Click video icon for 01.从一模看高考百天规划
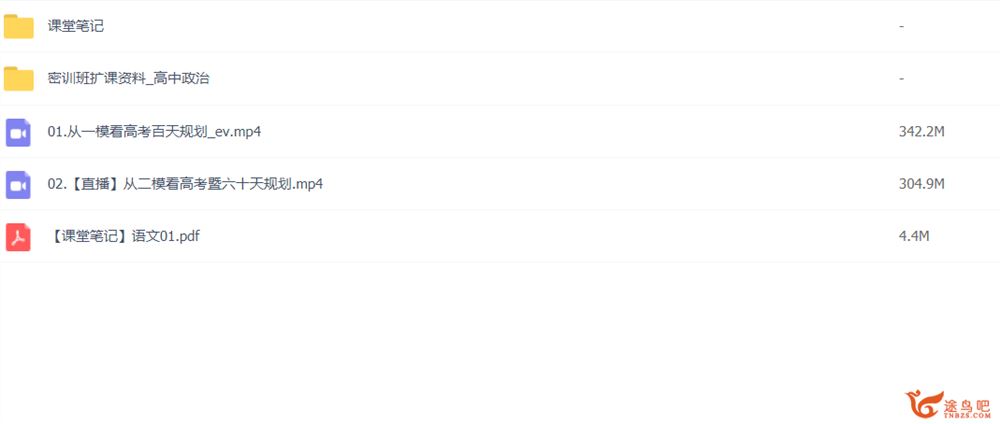The width and height of the screenshot is (1000, 424). [18, 132]
